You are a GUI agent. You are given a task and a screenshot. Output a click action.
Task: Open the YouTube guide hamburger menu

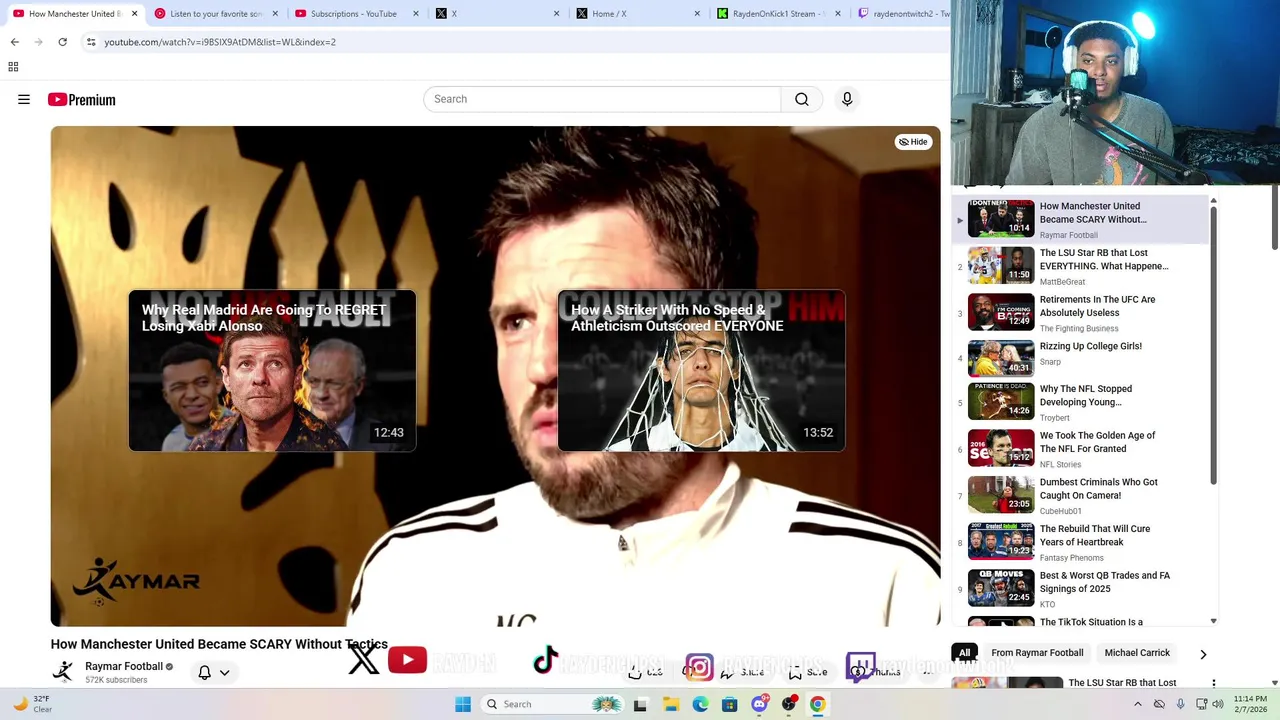pos(24,99)
